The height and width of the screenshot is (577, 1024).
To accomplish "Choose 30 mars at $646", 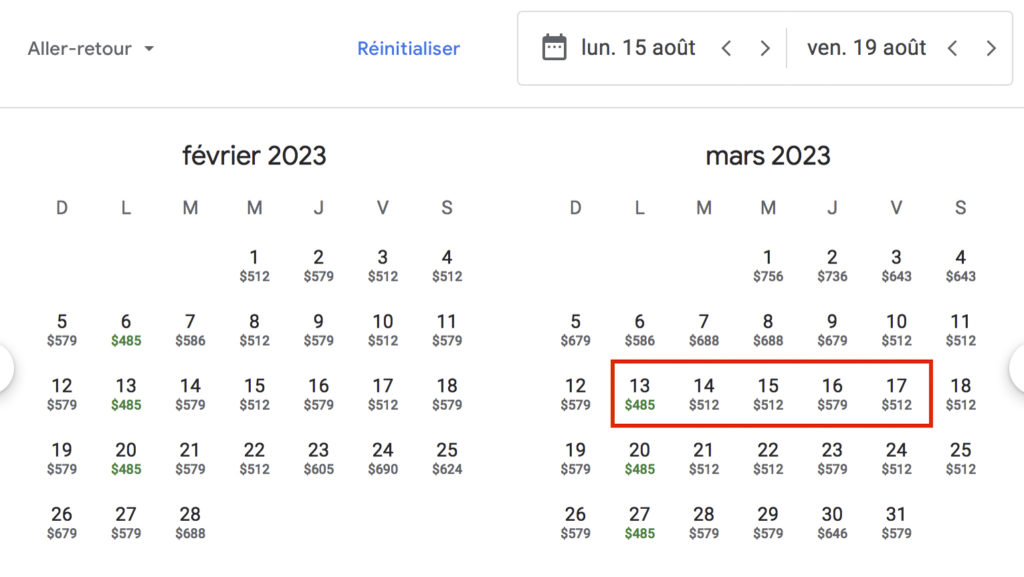I will [x=832, y=522].
